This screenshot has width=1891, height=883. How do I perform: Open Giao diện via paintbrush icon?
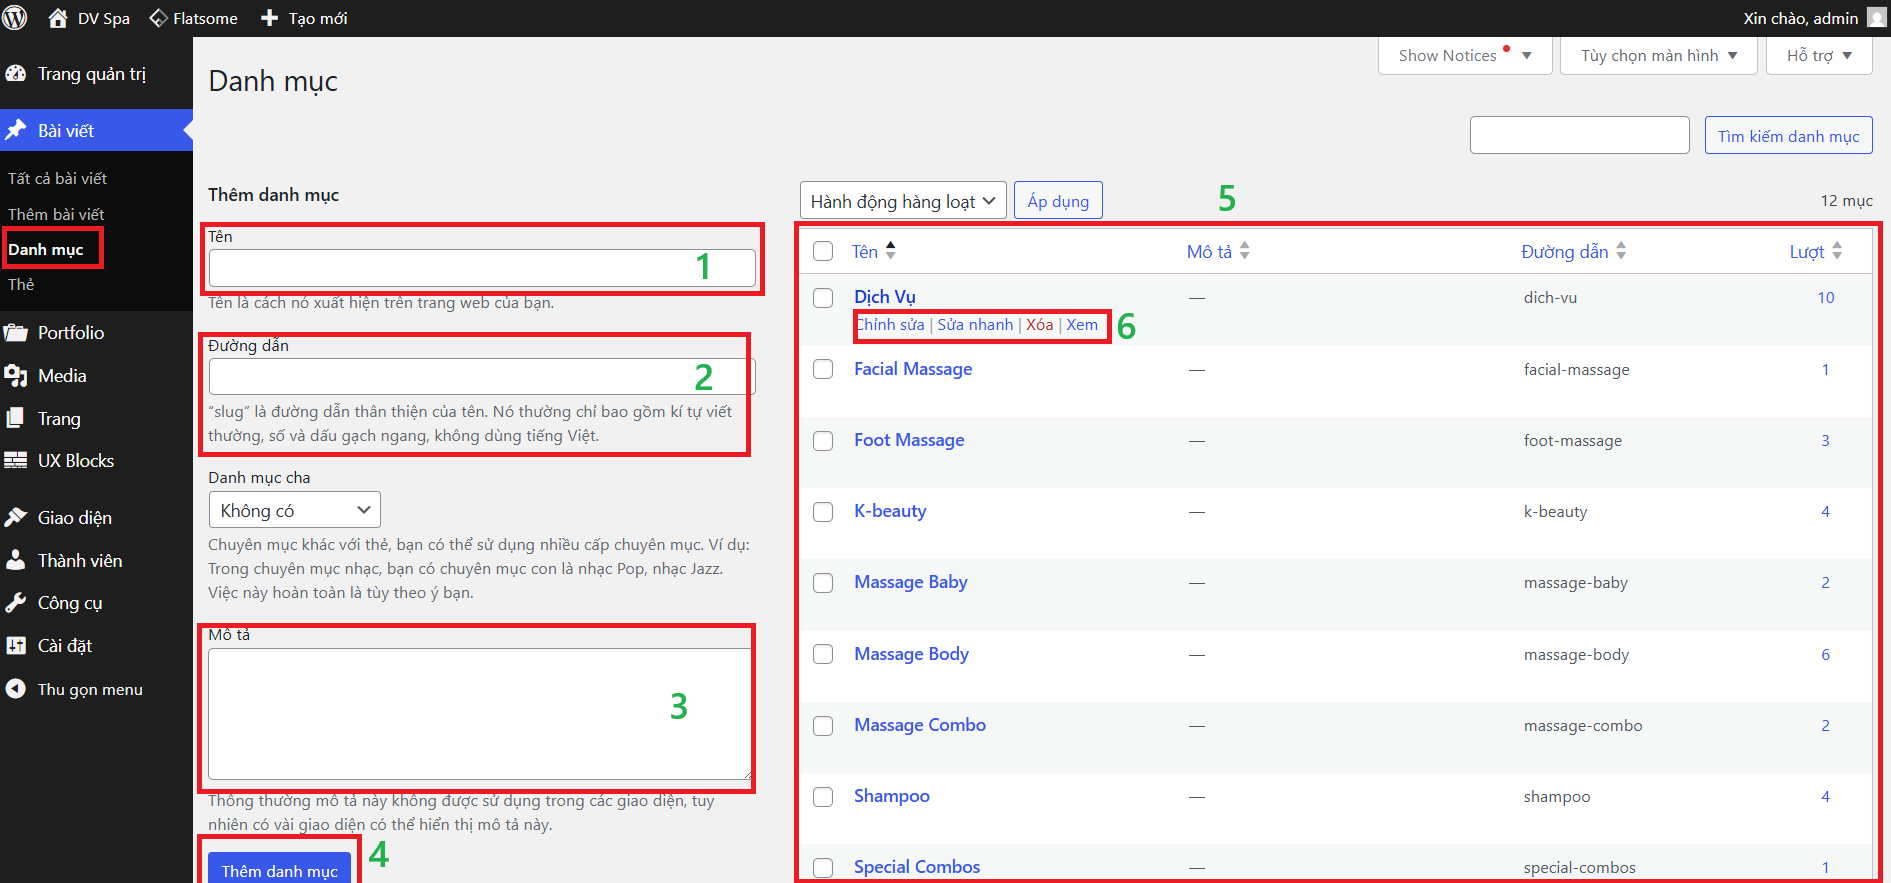tap(16, 518)
